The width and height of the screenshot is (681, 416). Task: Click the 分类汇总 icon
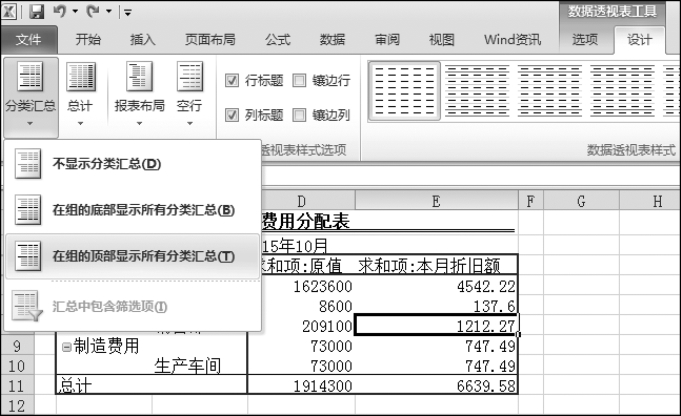pyautogui.click(x=30, y=76)
